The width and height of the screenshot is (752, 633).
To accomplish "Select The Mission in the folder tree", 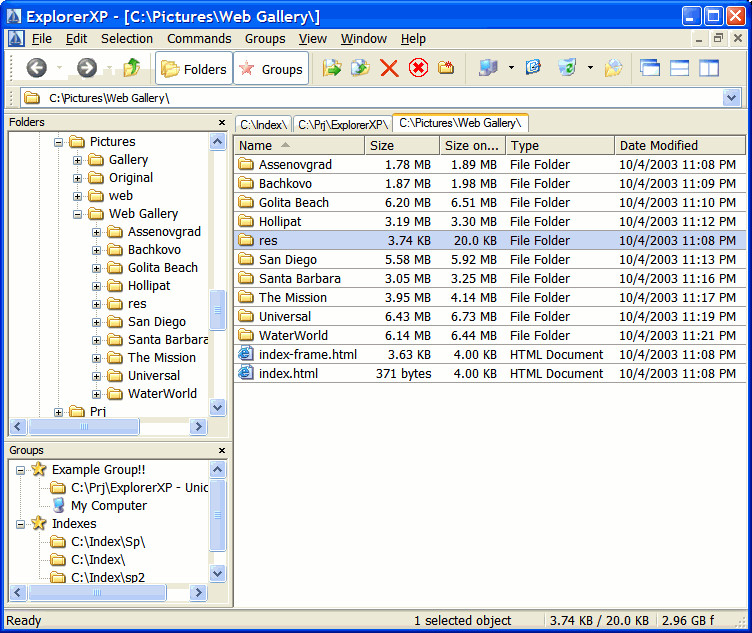I will (162, 358).
